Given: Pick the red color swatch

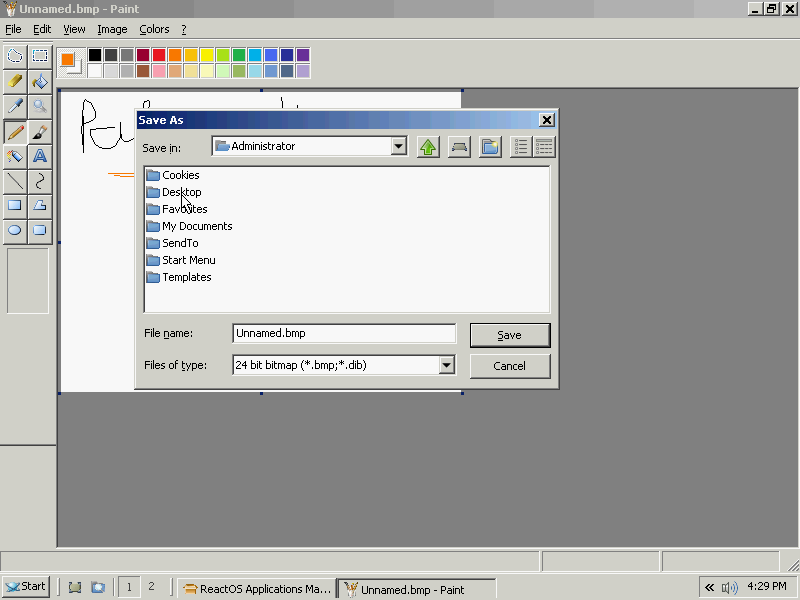Looking at the screenshot, I should point(159,55).
